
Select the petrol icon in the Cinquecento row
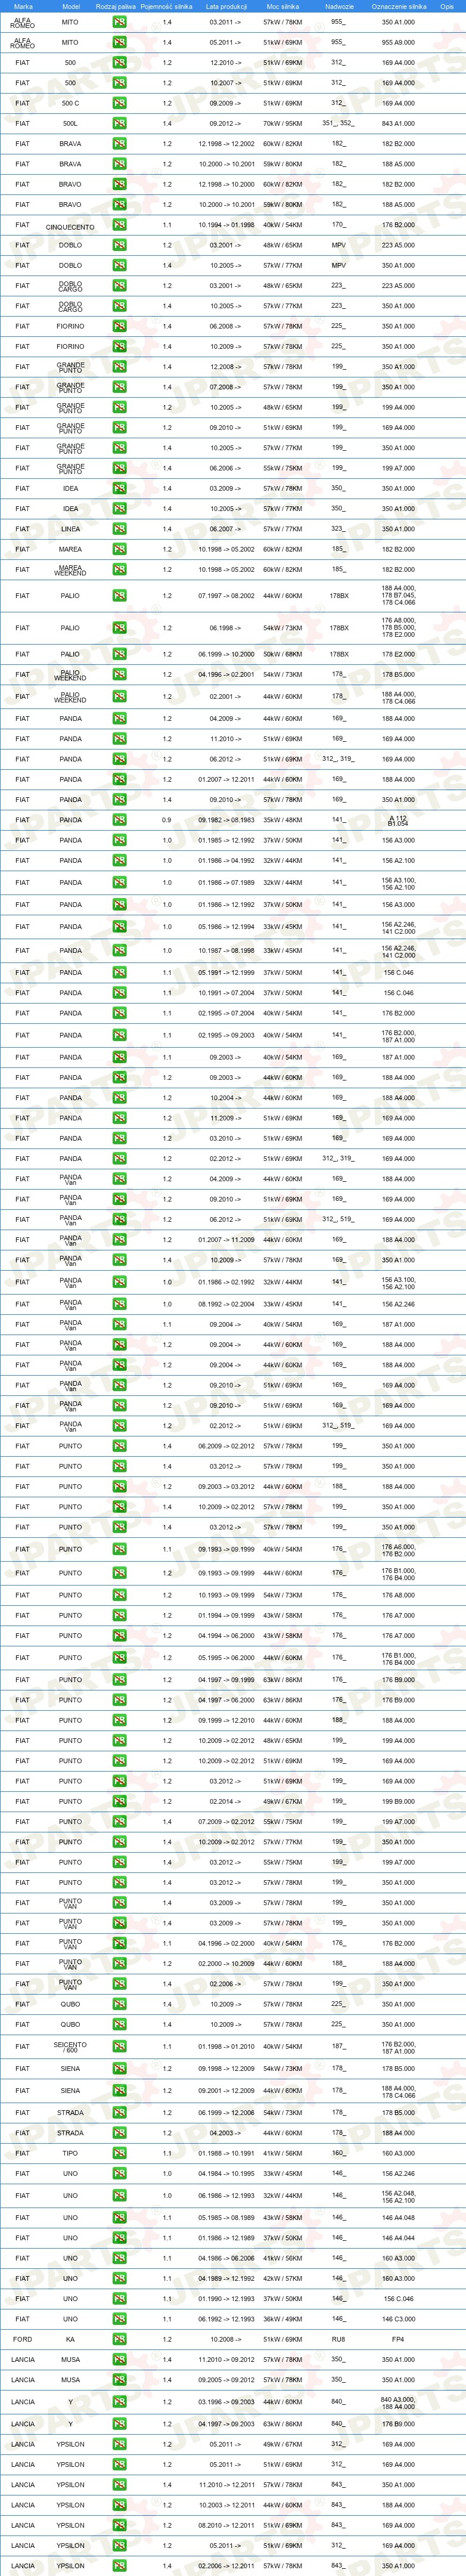(119, 225)
